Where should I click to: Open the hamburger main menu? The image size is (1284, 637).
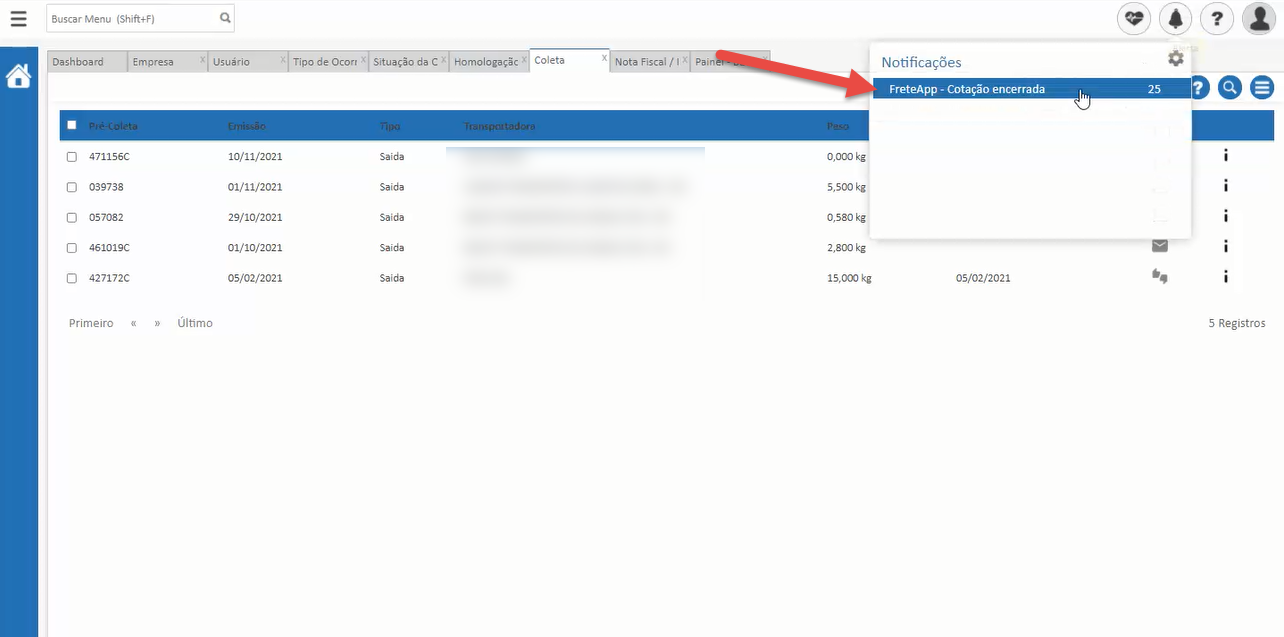coord(18,18)
